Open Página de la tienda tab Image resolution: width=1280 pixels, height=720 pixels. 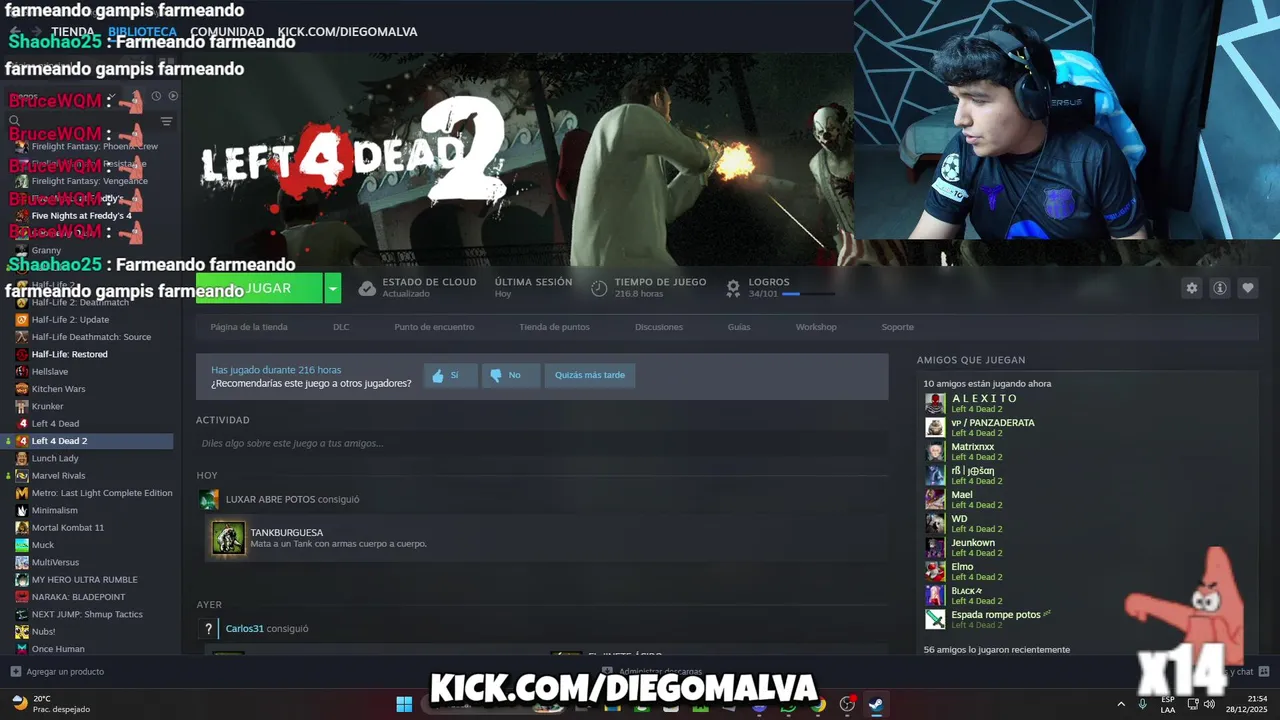pos(249,327)
